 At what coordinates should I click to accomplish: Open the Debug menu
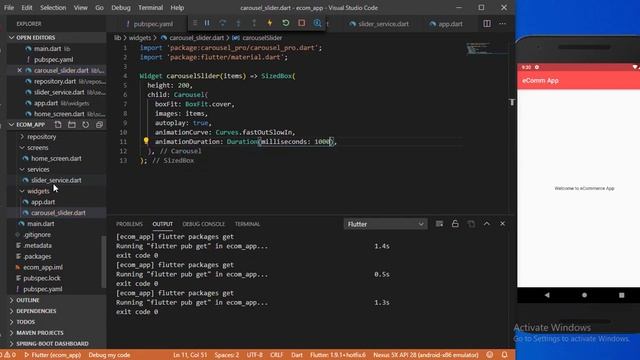tap(121, 7)
